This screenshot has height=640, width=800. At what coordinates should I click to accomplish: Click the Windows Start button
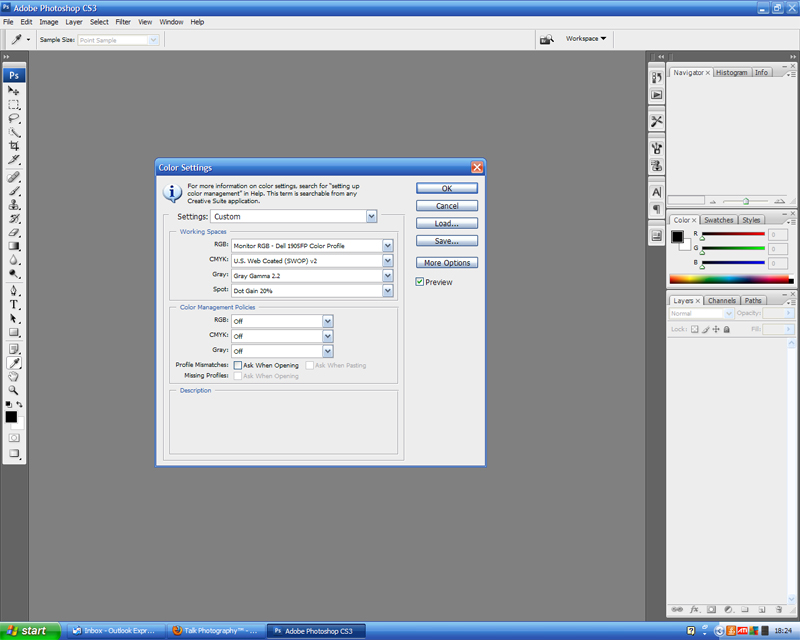coord(28,631)
